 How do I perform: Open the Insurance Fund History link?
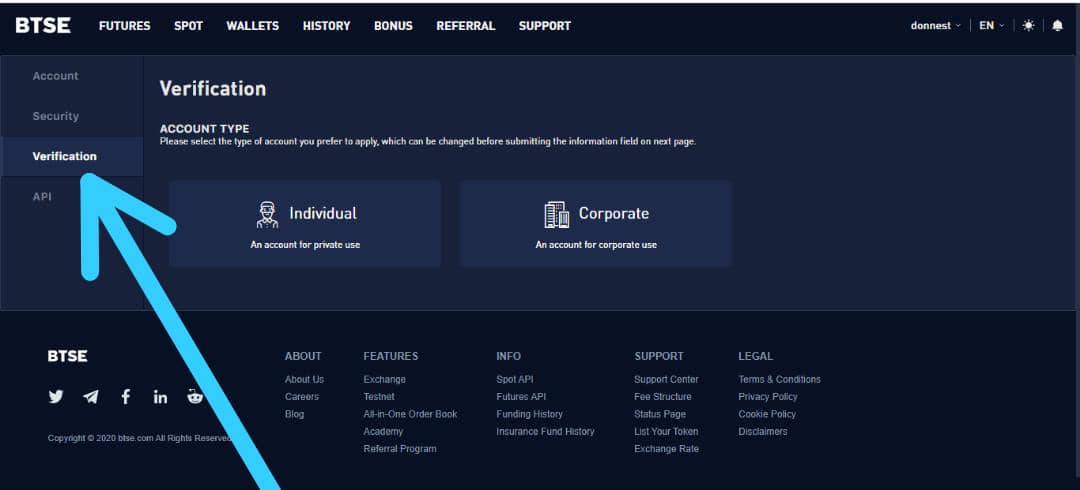coord(545,431)
